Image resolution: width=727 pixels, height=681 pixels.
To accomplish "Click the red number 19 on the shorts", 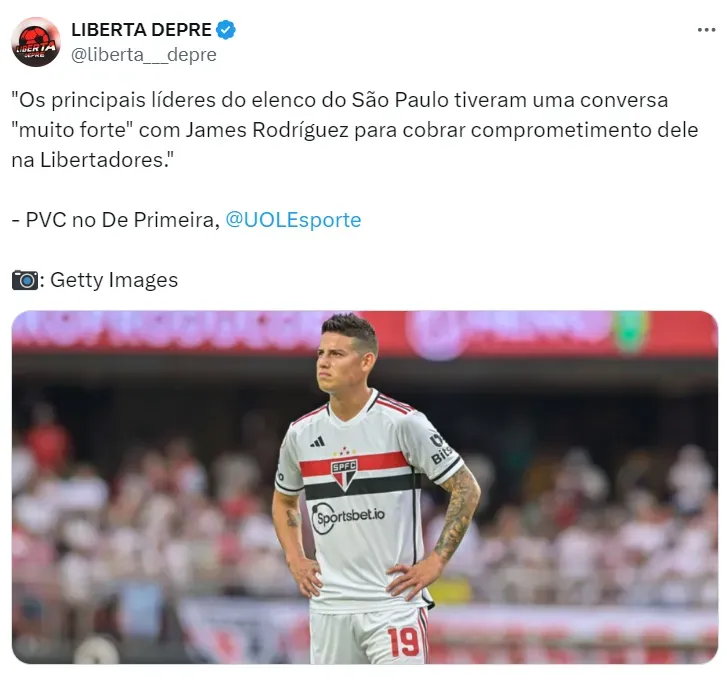I will pos(403,642).
